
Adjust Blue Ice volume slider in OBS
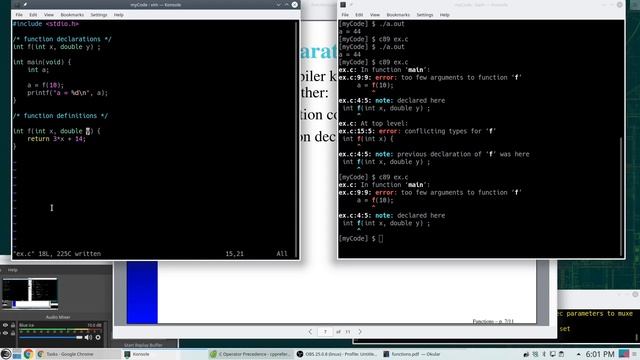50,338
